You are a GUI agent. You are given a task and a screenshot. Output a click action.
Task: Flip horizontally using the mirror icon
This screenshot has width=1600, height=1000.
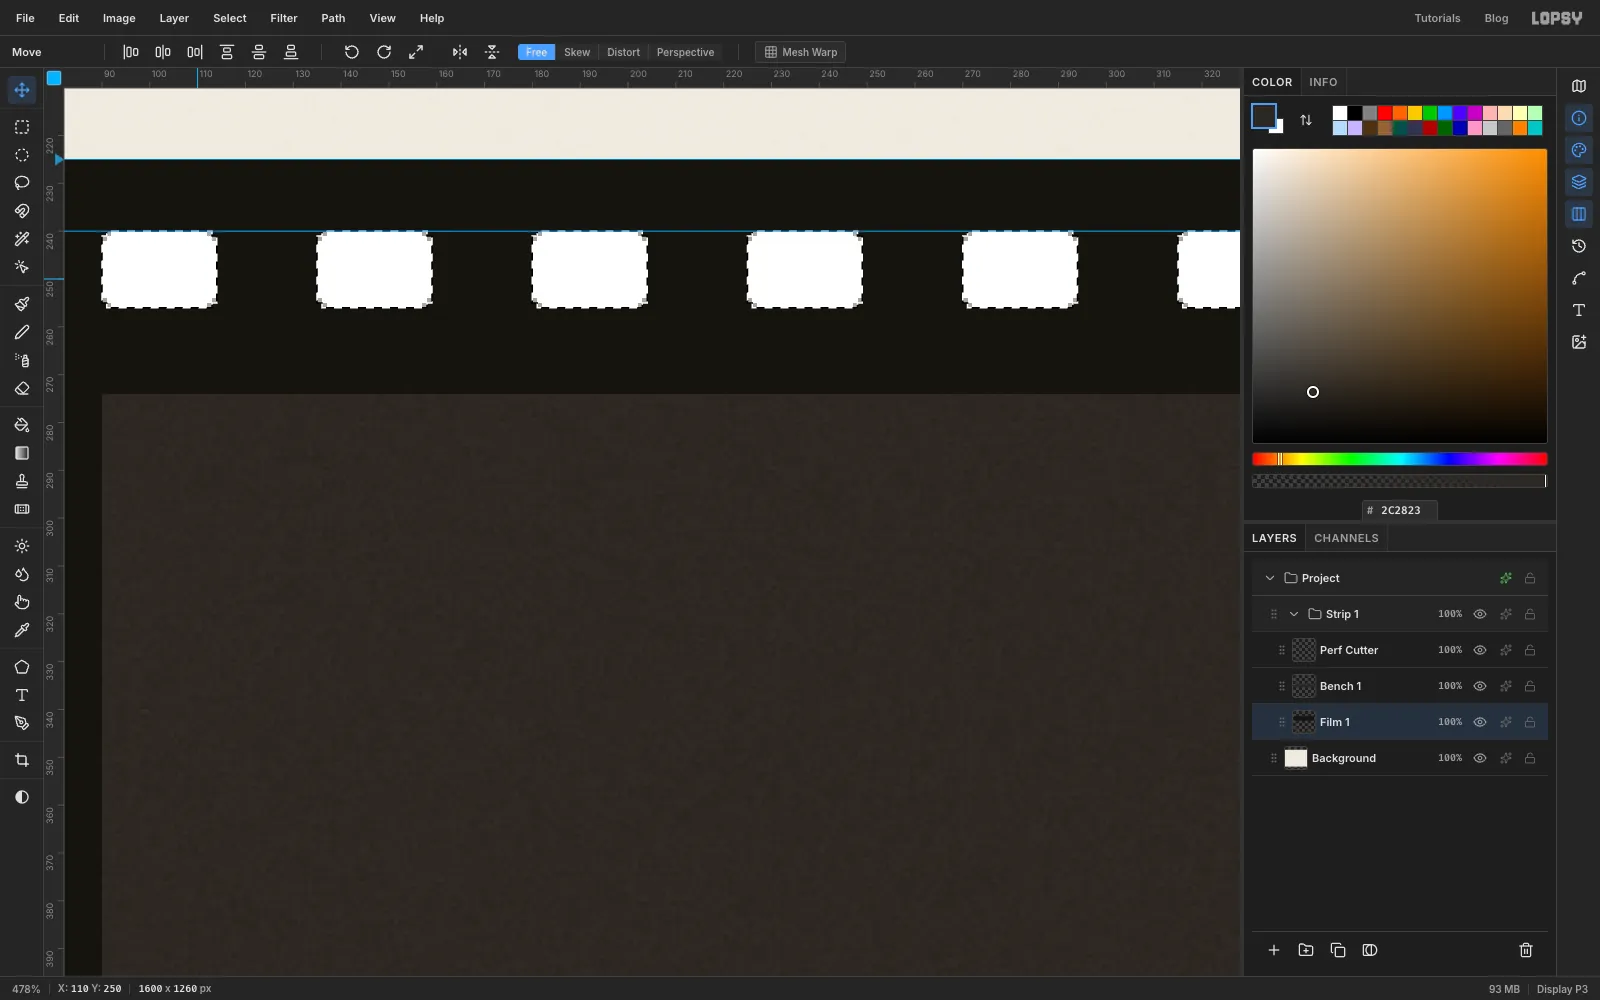460,52
